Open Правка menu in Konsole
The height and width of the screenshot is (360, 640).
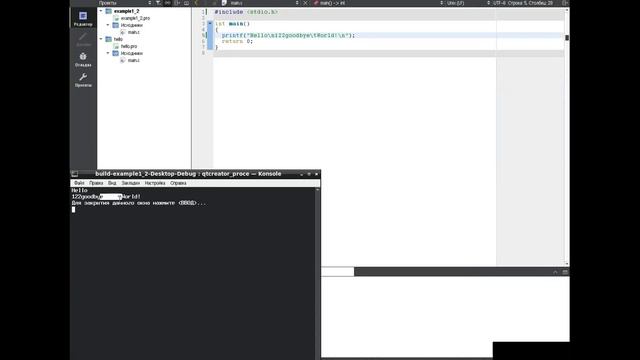(96, 183)
